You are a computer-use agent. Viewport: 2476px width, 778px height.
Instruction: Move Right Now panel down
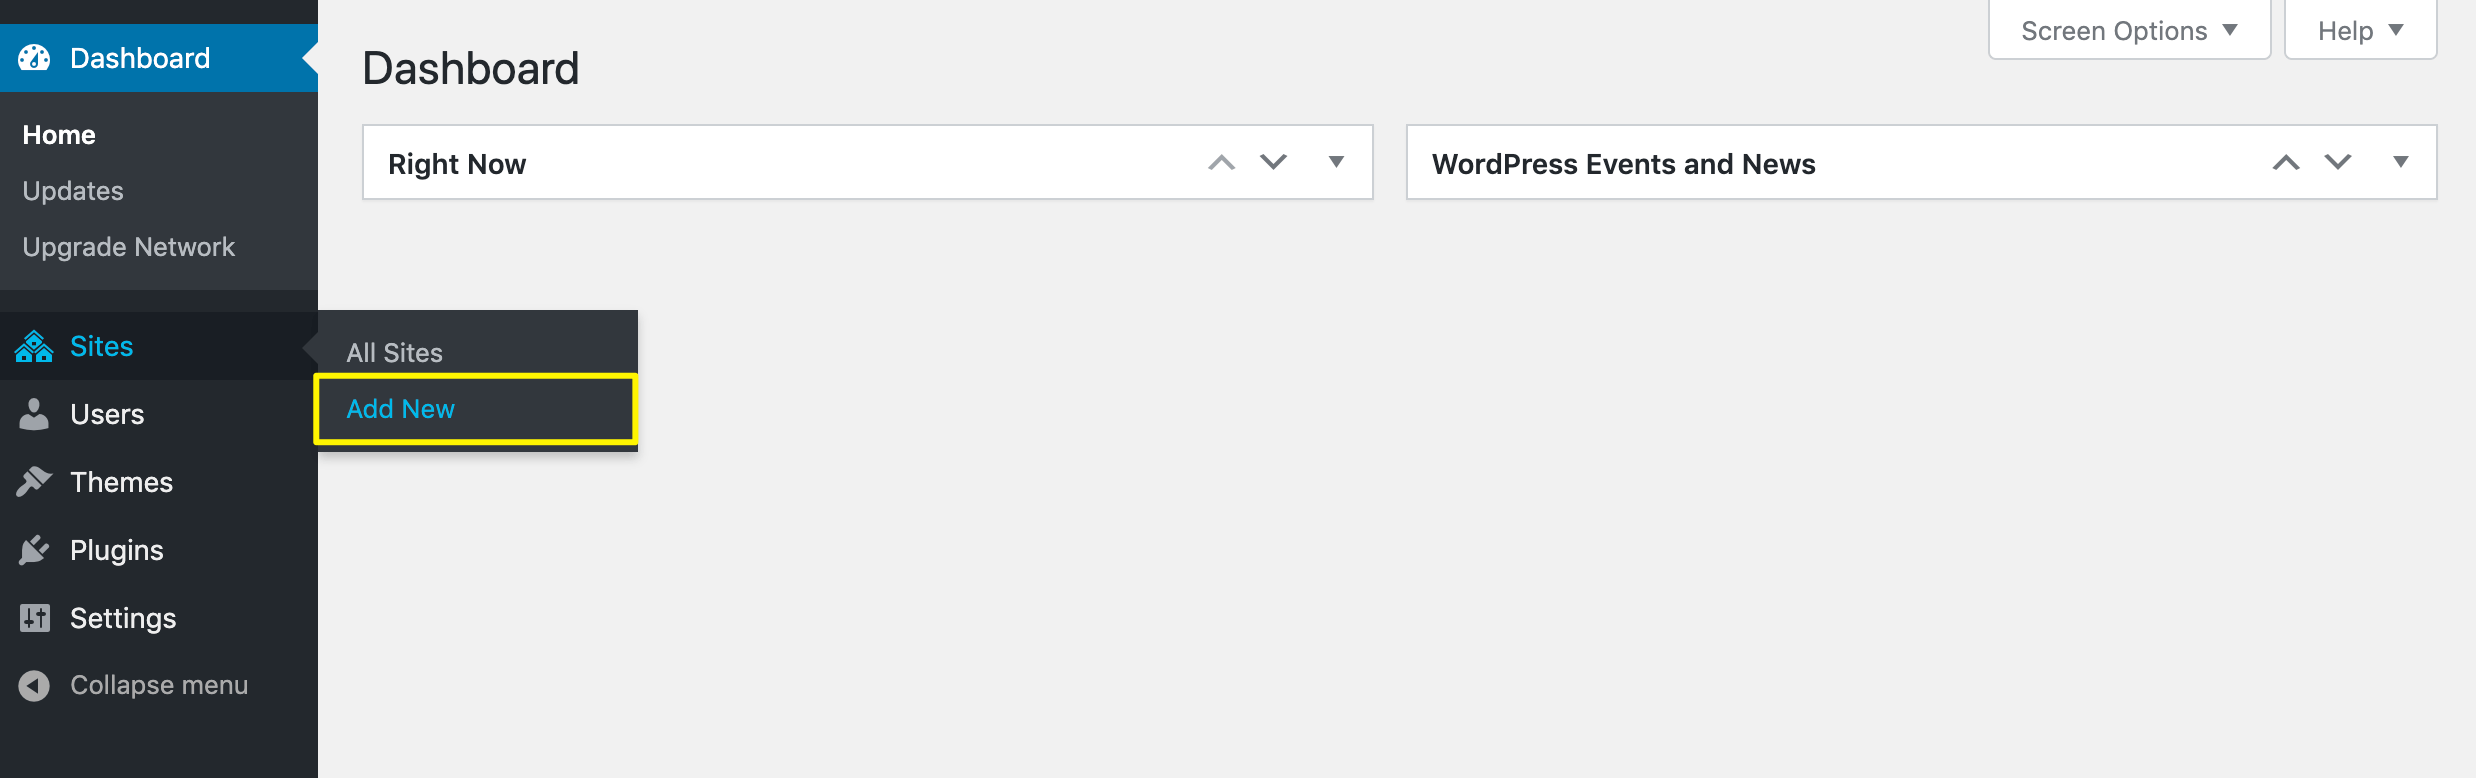1273,162
